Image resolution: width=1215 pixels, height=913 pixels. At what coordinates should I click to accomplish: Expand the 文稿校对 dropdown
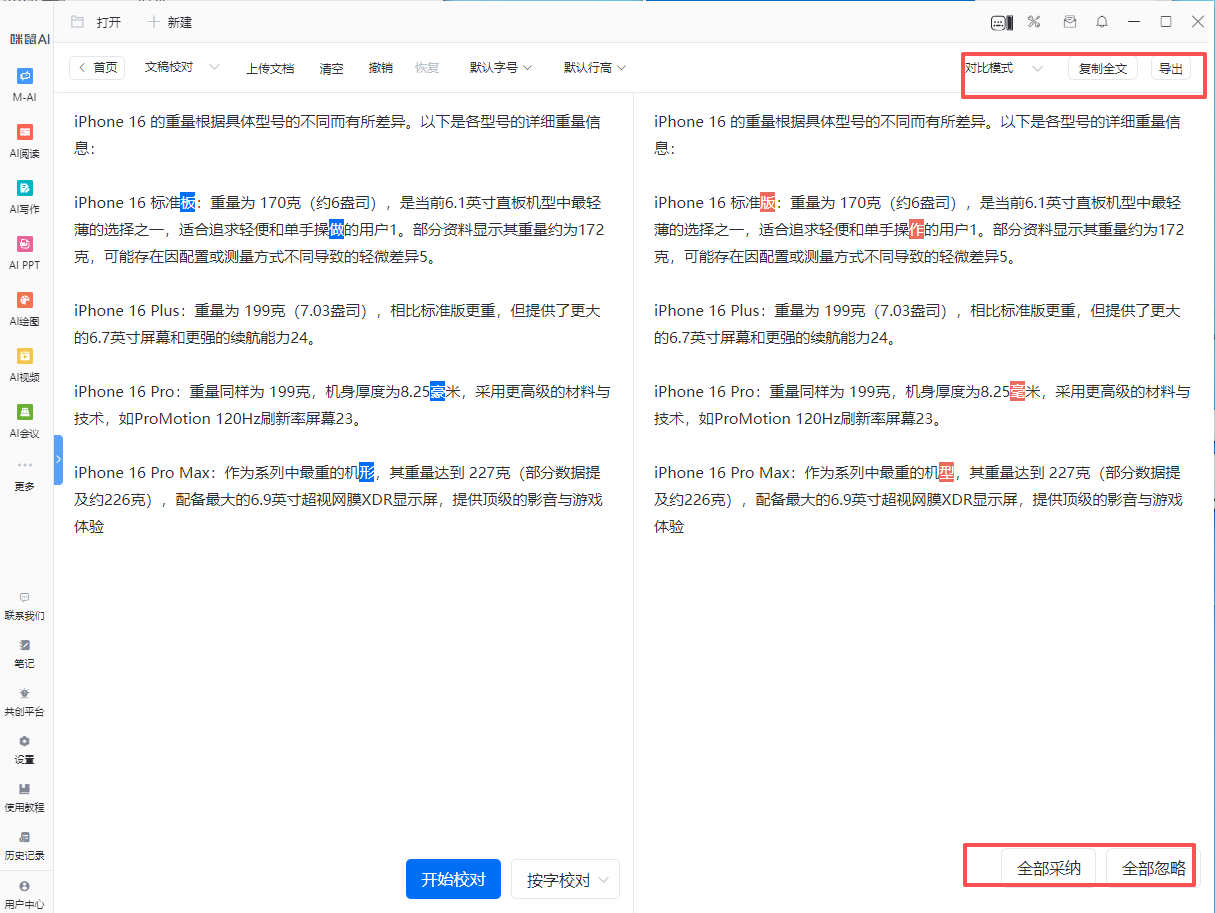click(182, 67)
